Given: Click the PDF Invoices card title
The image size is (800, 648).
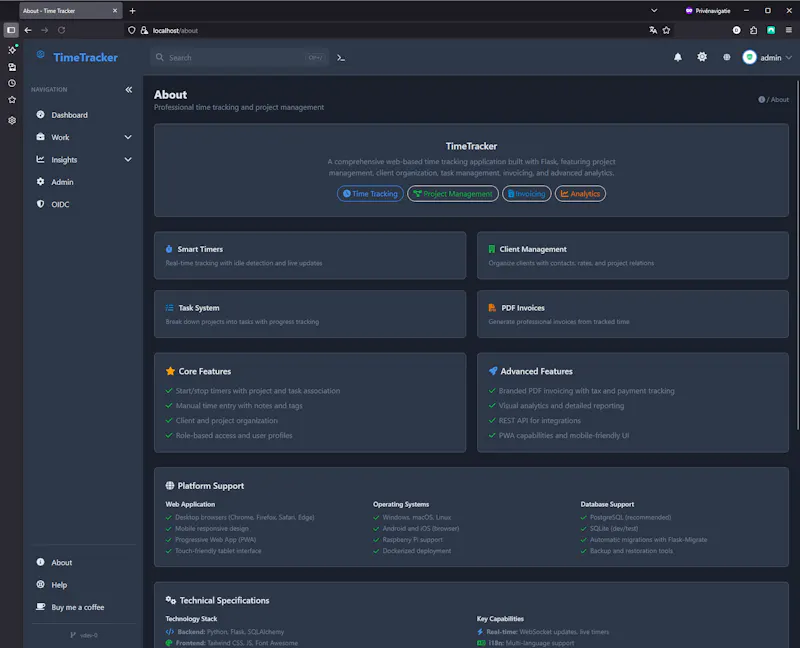Looking at the screenshot, I should pos(523,308).
